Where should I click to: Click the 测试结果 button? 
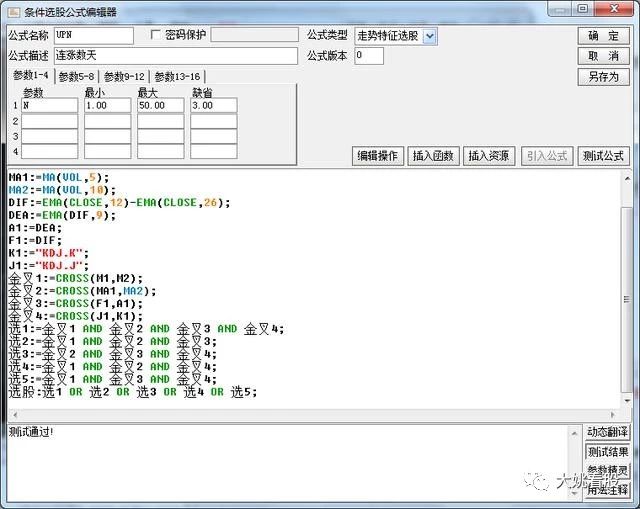click(x=607, y=451)
